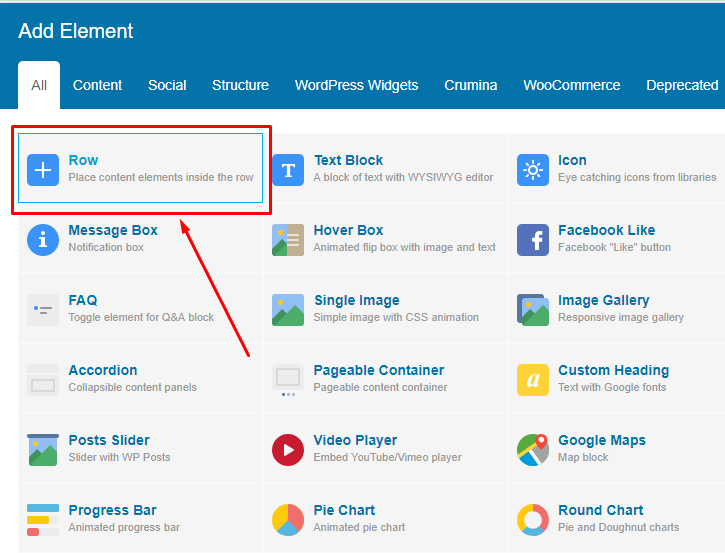Image resolution: width=725 pixels, height=553 pixels.
Task: Add the Message Box title link
Action: pos(113,230)
